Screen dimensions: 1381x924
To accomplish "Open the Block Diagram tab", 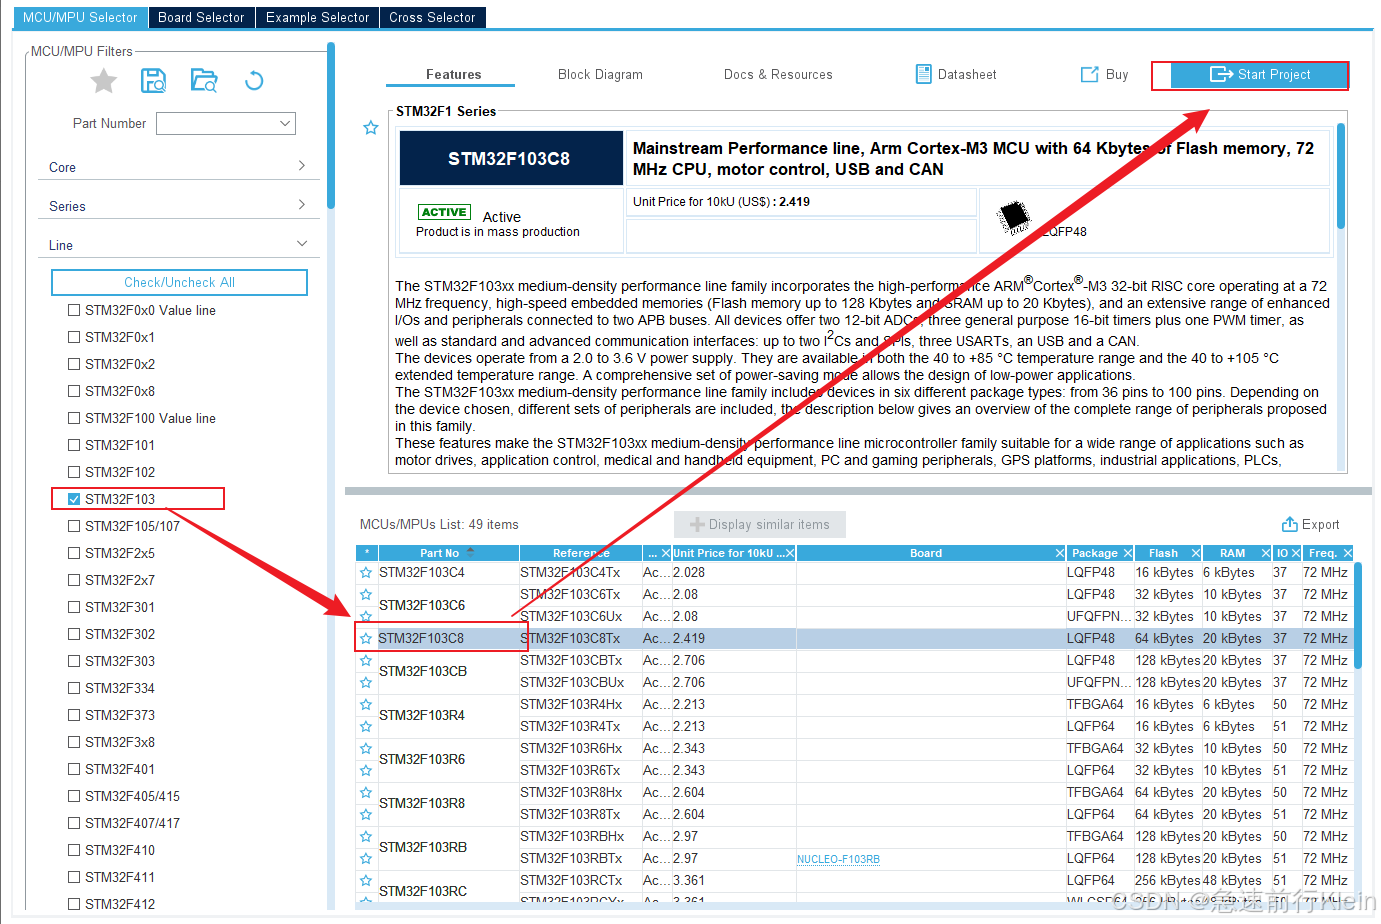I will pyautogui.click(x=600, y=74).
